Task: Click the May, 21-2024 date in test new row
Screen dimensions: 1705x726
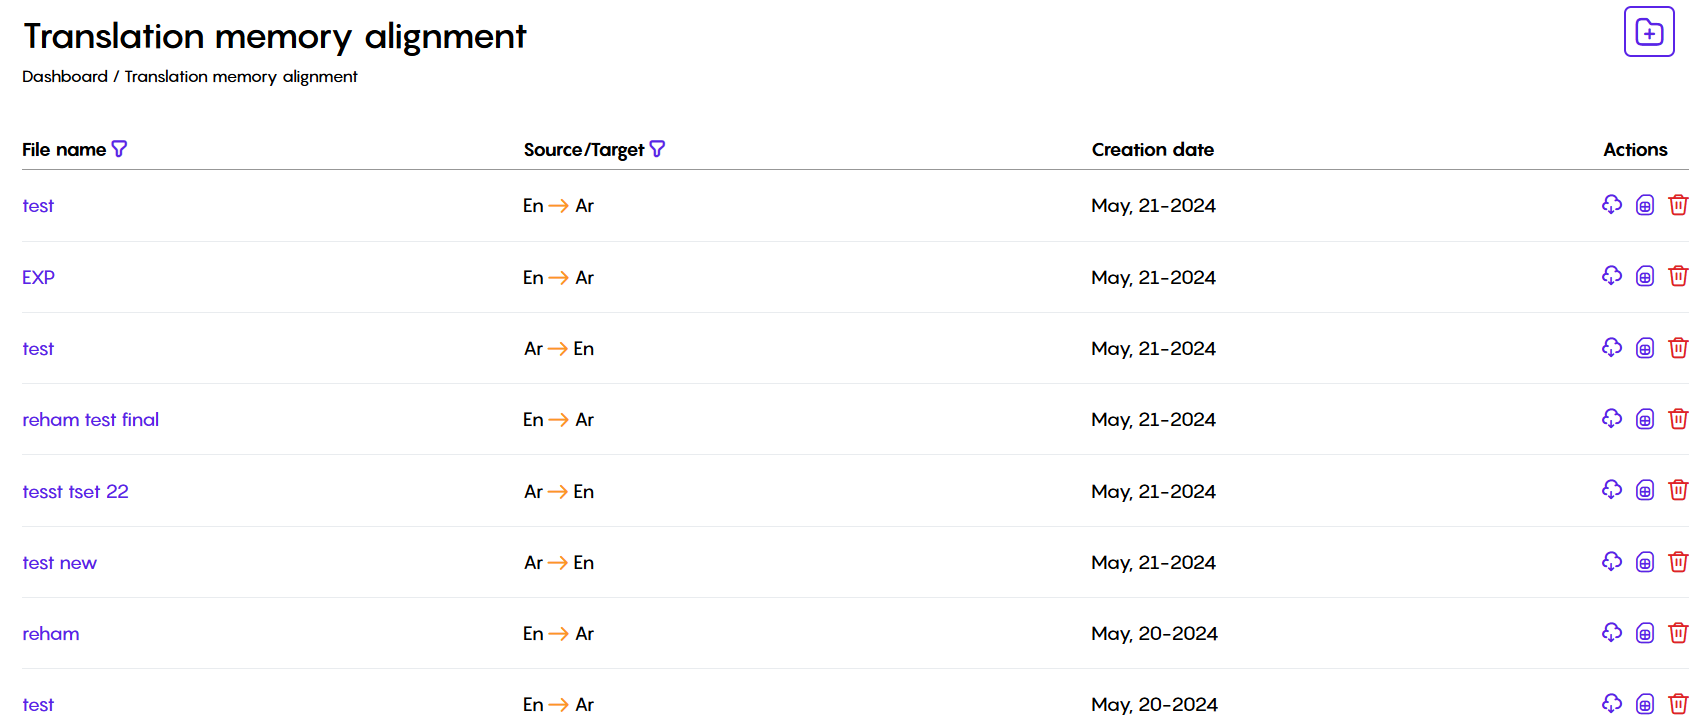Action: point(1154,563)
